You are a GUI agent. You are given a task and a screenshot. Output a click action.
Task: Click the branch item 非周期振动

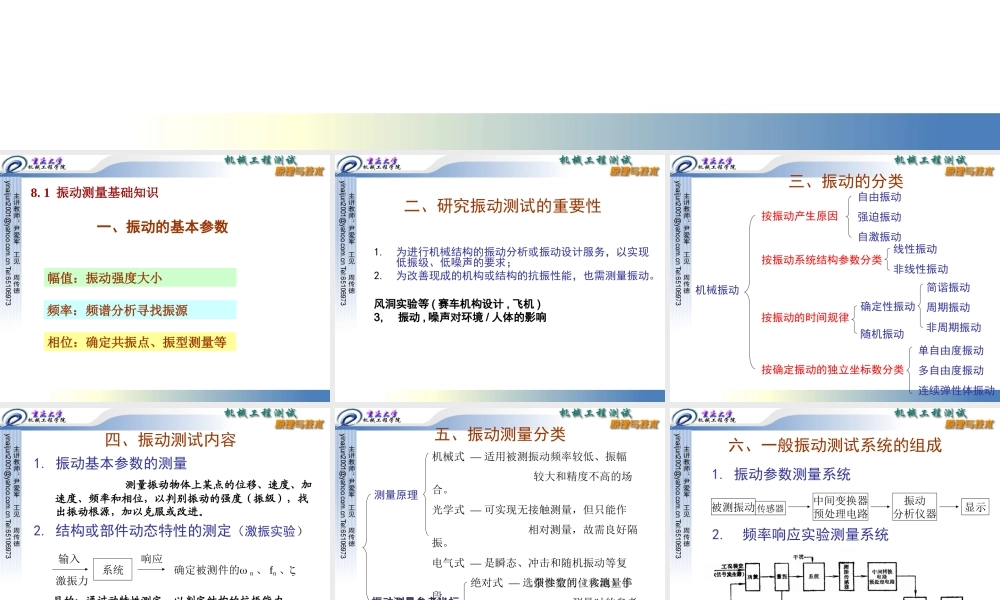coord(953,327)
